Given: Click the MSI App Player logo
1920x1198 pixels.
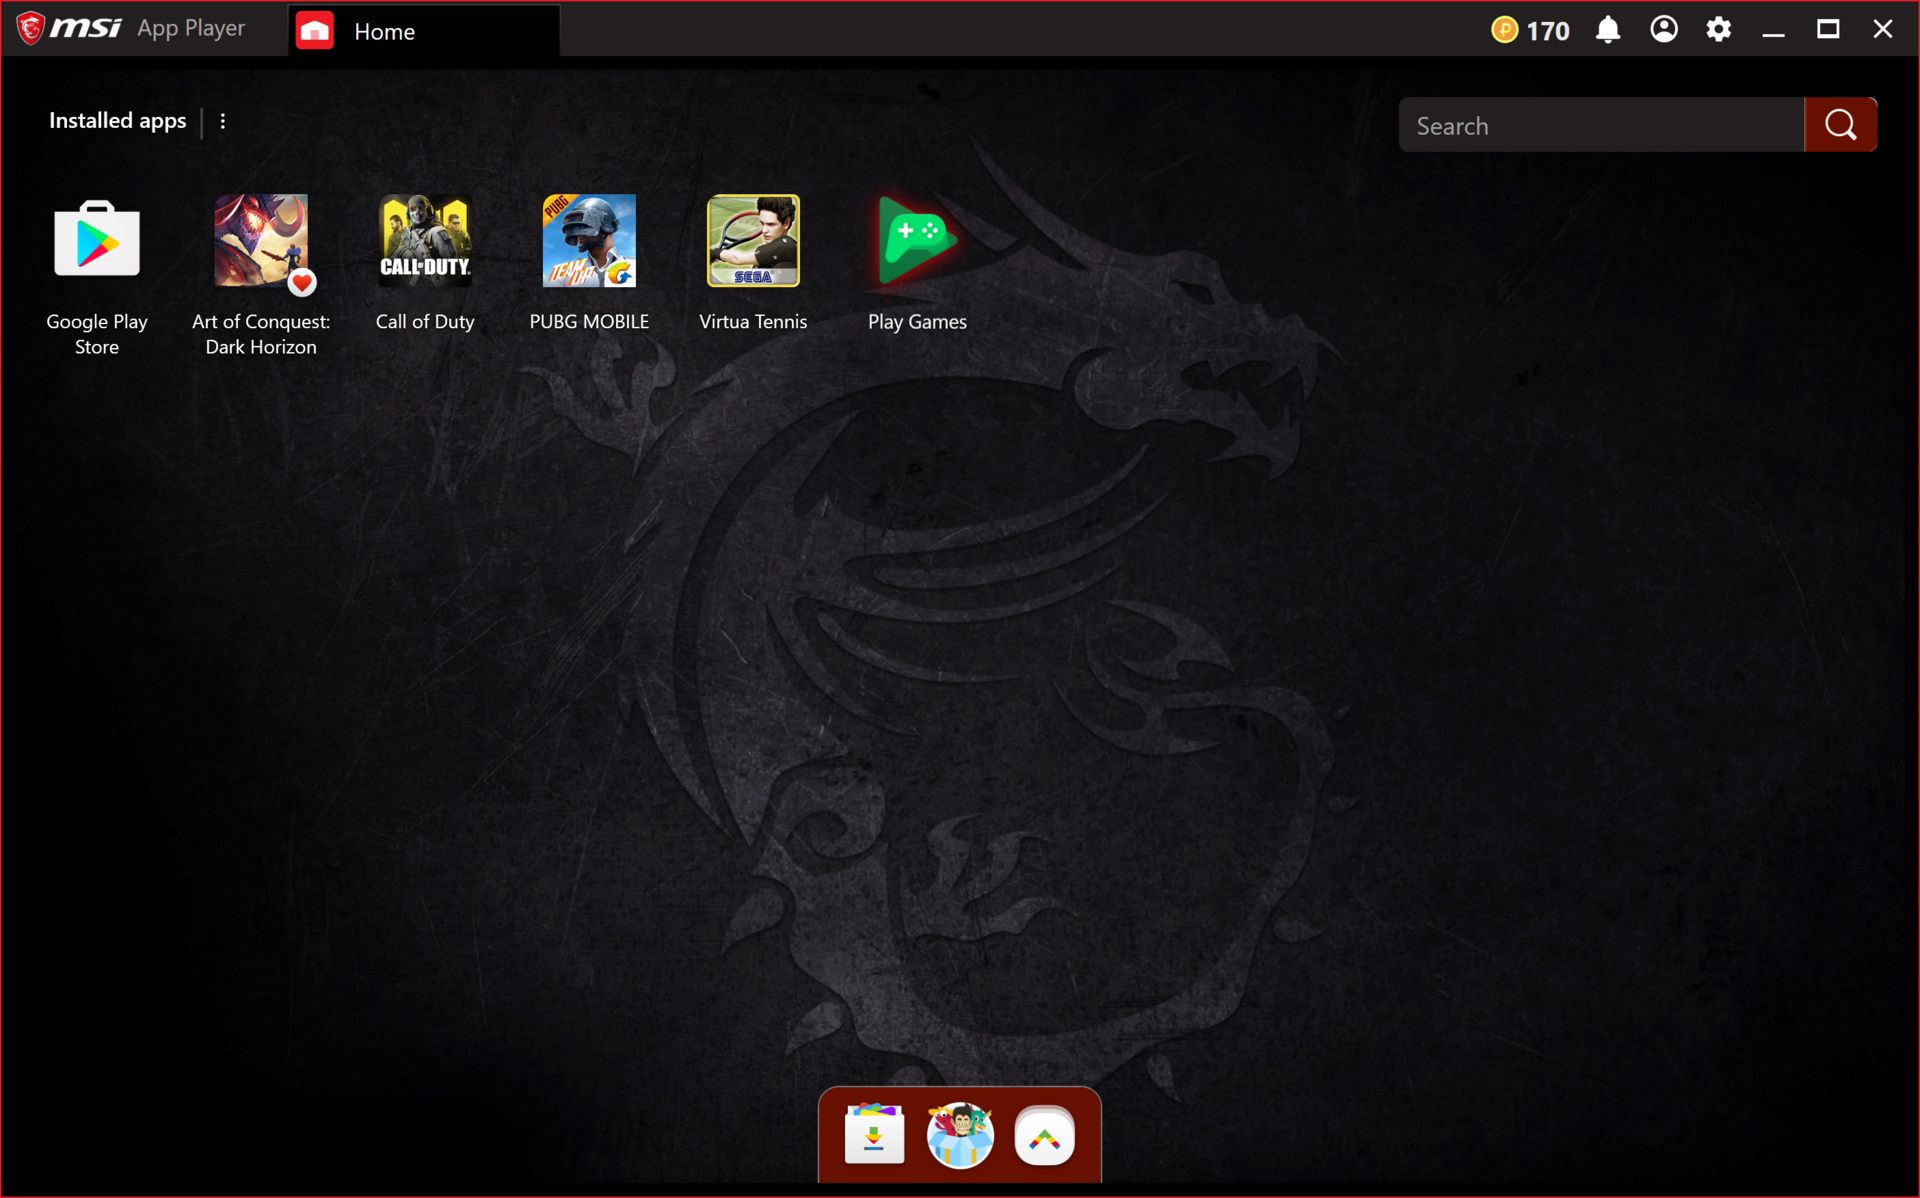Looking at the screenshot, I should click(x=130, y=29).
